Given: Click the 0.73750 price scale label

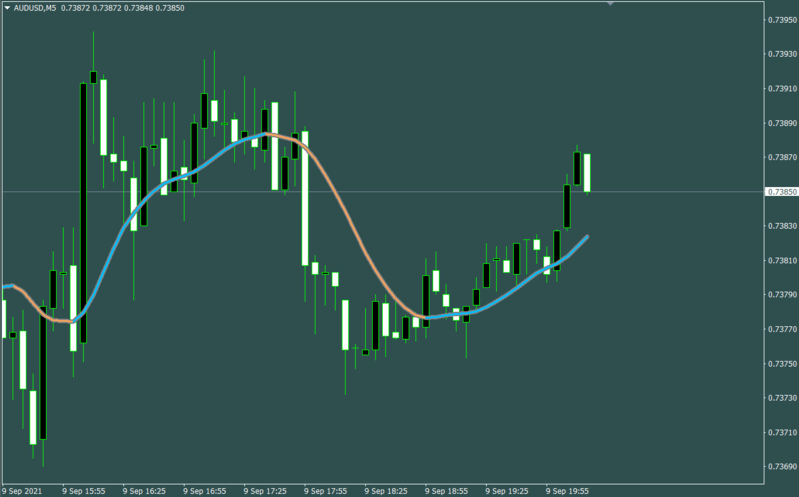Looking at the screenshot, I should [x=782, y=363].
